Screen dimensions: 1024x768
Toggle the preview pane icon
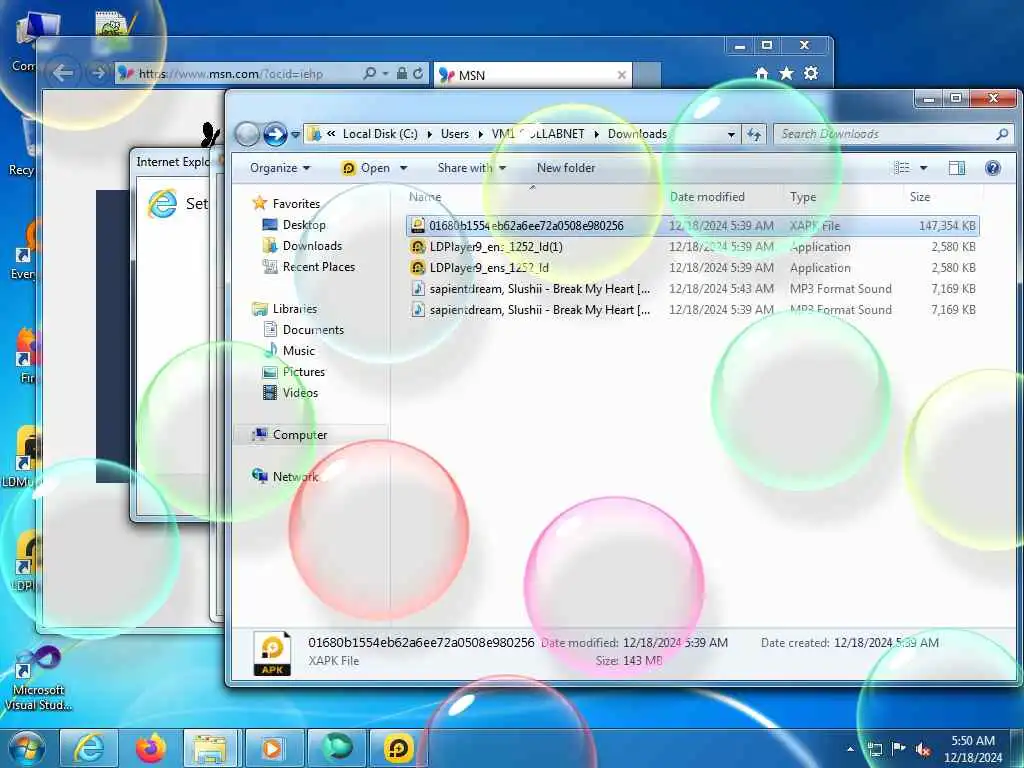coord(957,168)
